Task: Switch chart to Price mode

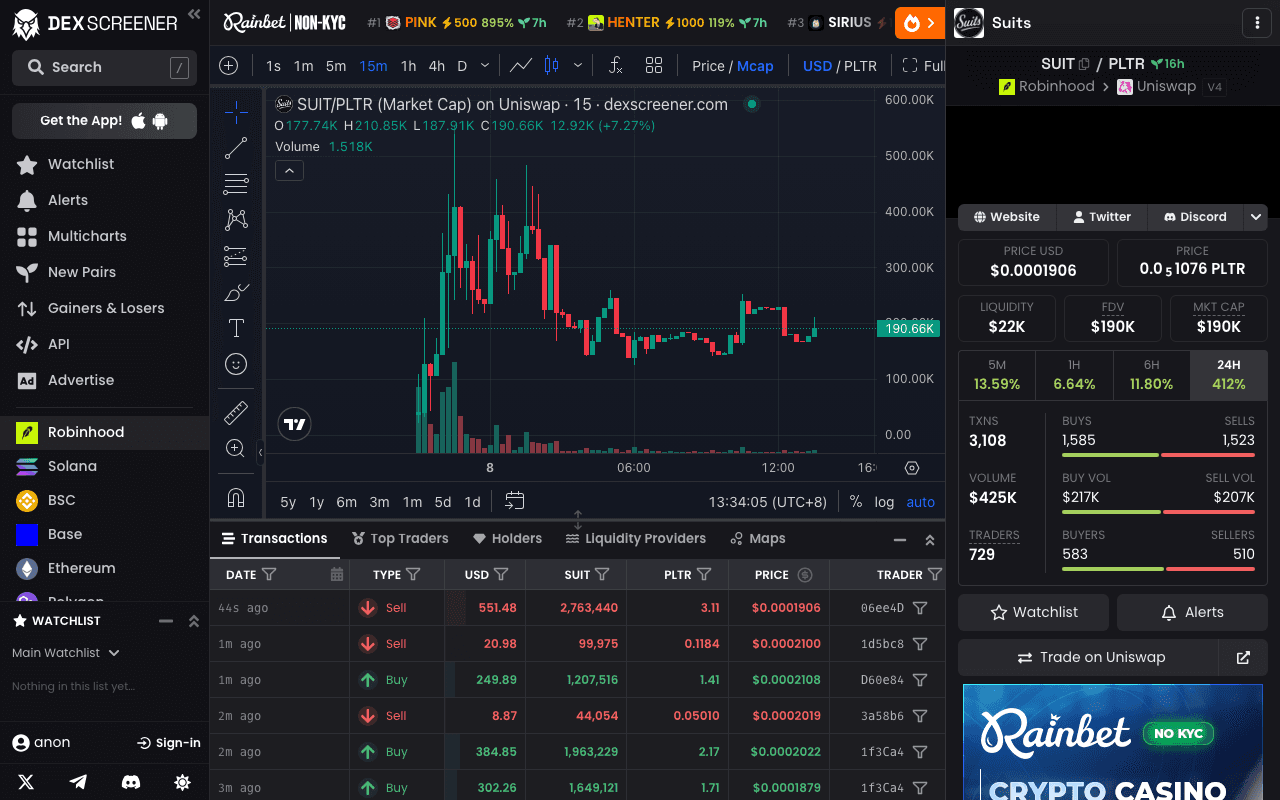Action: click(x=708, y=66)
